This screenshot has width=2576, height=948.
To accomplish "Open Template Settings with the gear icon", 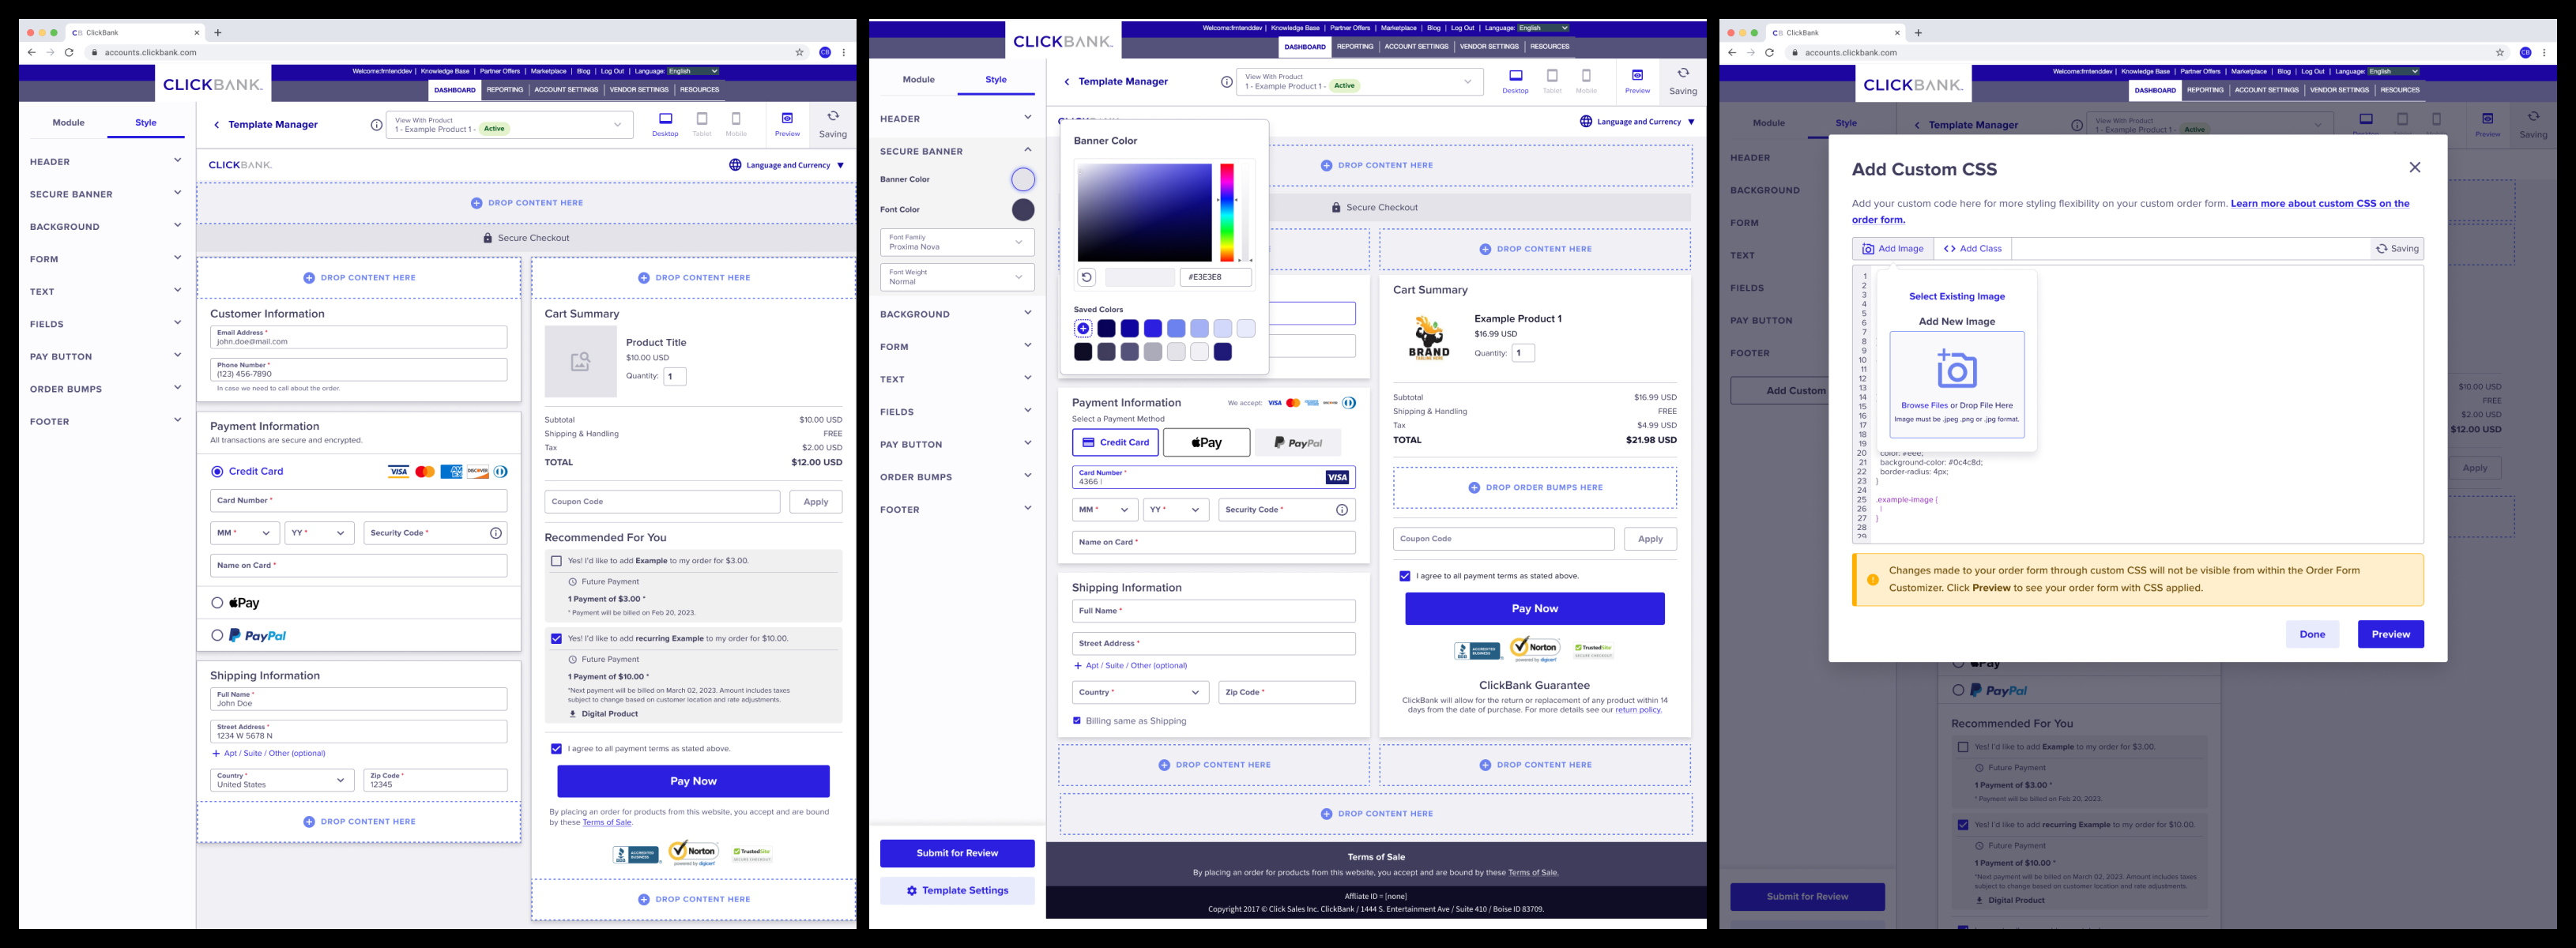I will point(957,890).
